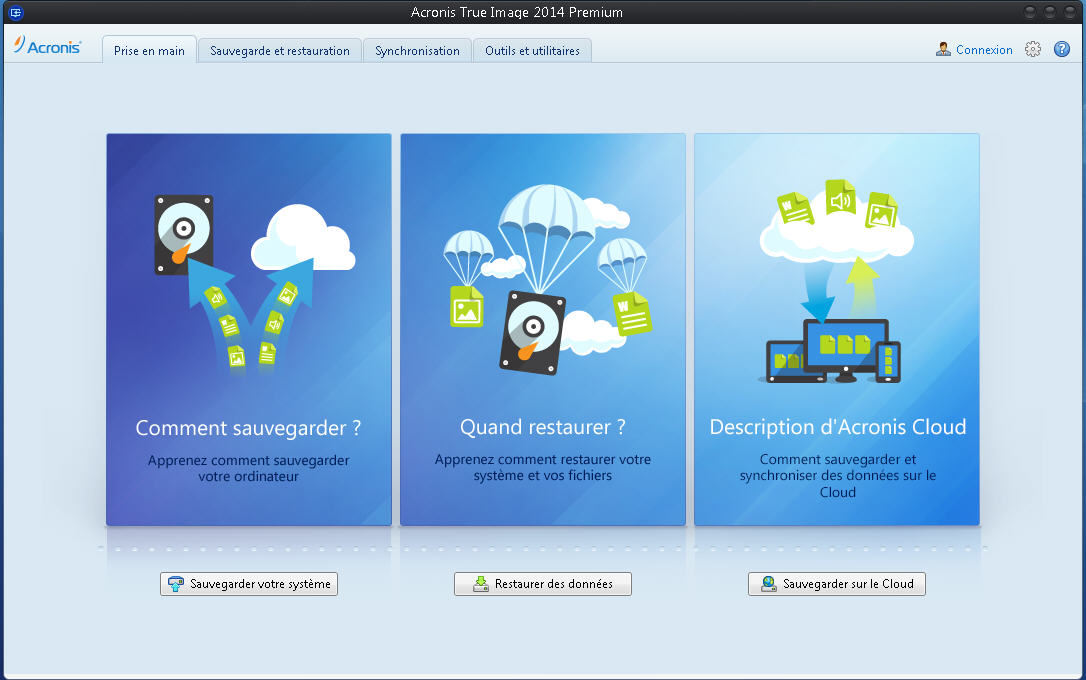This screenshot has height=680, width=1086.
Task: Open the Synchronisation tab
Action: click(417, 51)
